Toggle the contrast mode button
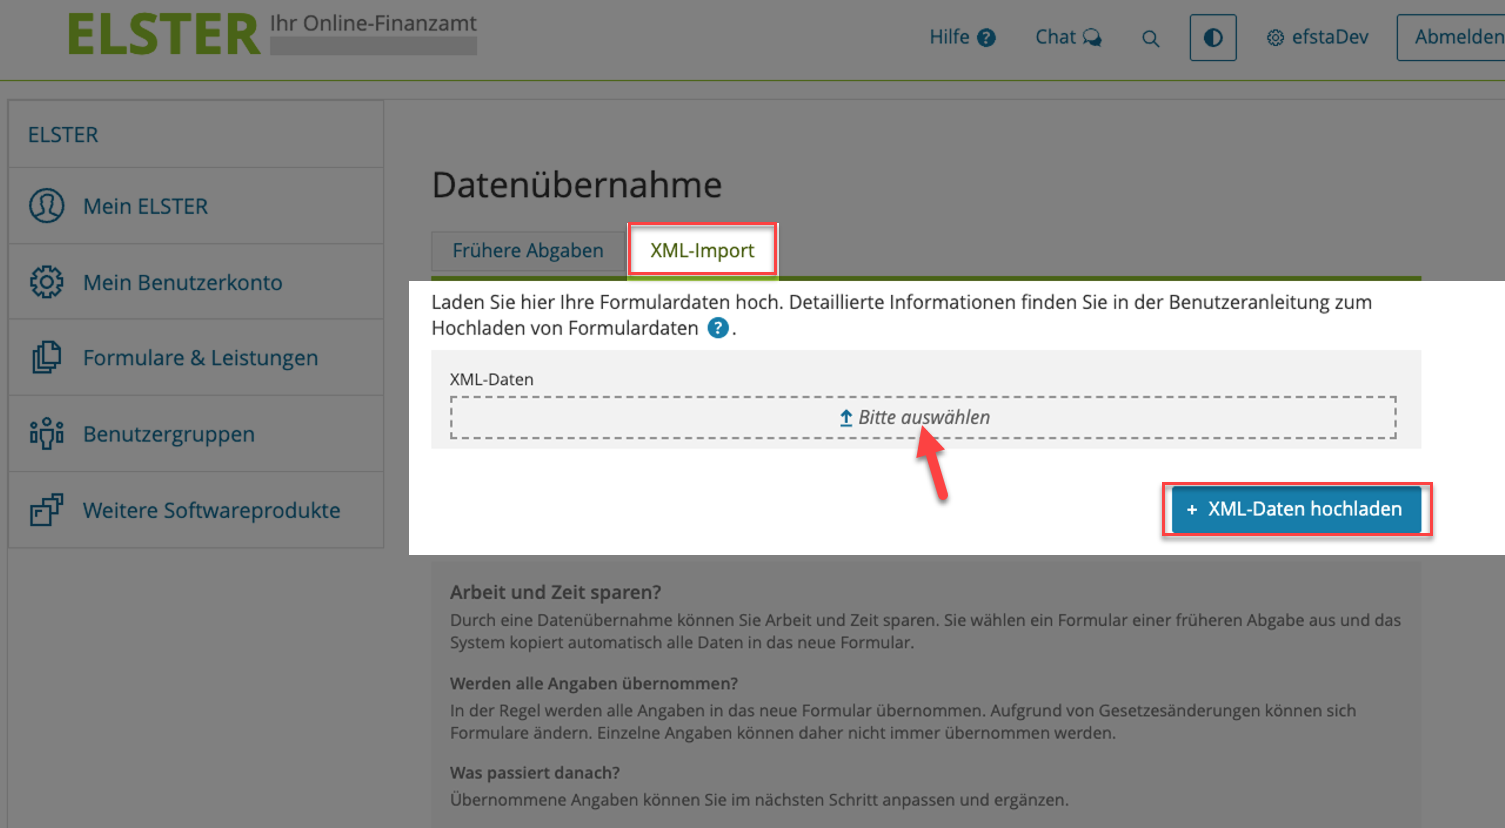This screenshot has width=1505, height=828. pyautogui.click(x=1213, y=38)
